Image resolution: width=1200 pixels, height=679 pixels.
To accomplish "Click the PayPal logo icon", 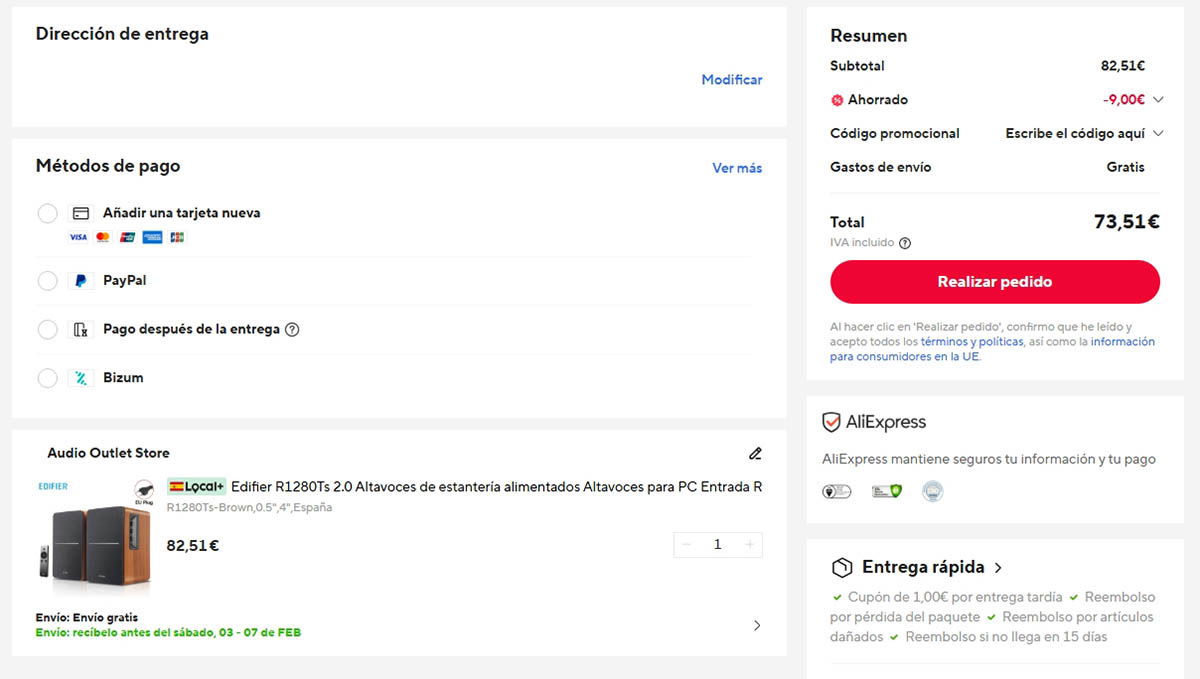I will tap(81, 281).
